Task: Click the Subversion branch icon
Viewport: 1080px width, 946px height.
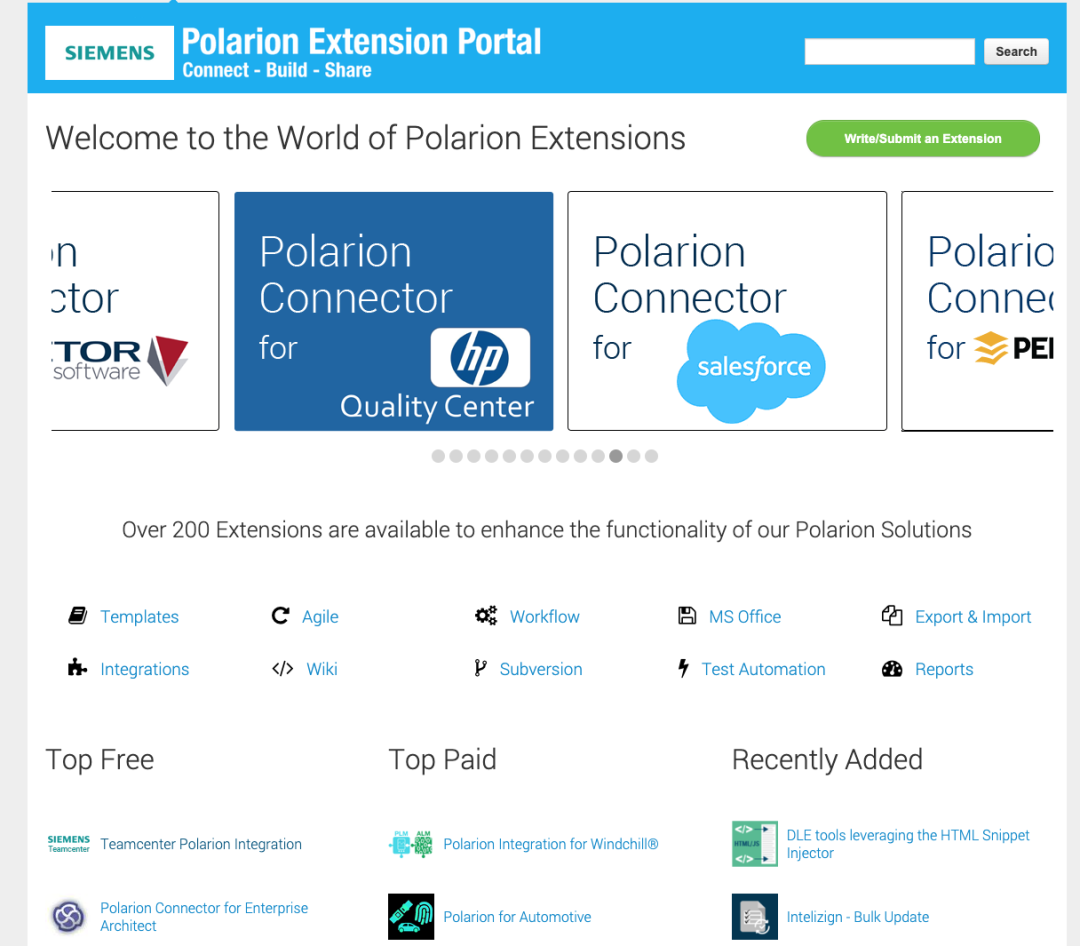Action: click(x=480, y=668)
